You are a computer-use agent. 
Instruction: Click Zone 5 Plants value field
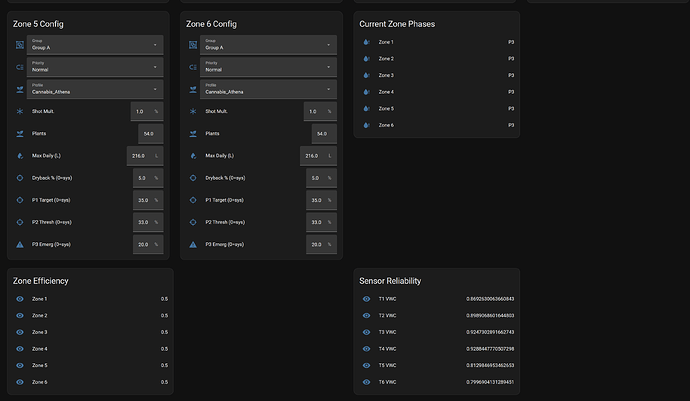(150, 133)
